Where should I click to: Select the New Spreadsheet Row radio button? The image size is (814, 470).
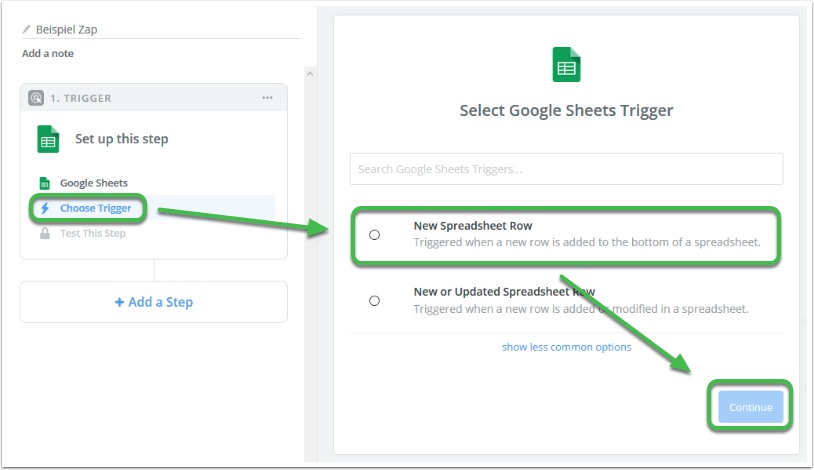pyautogui.click(x=374, y=235)
